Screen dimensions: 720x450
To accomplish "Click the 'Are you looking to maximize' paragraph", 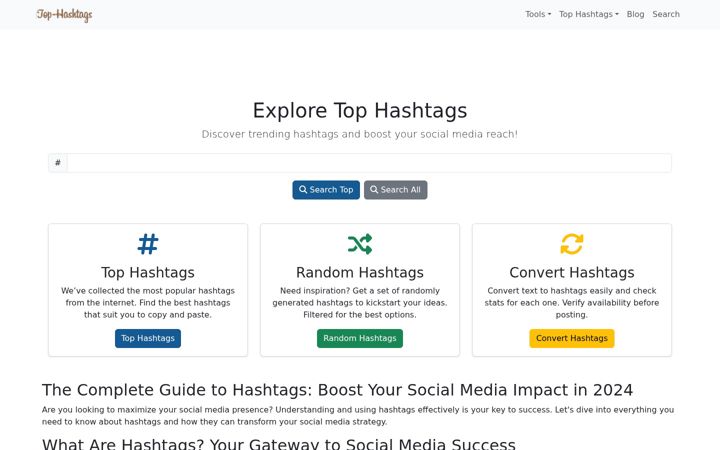I will [358, 416].
